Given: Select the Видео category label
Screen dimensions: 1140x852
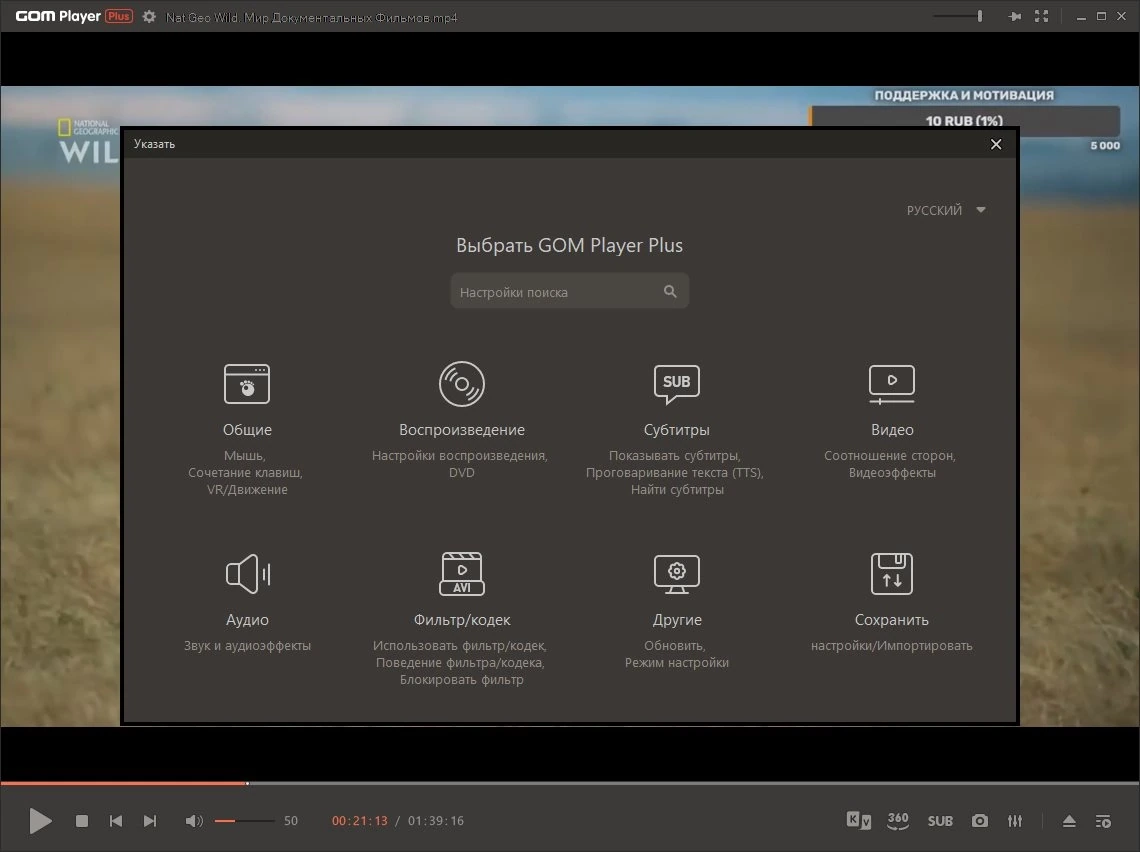Looking at the screenshot, I should pos(892,430).
